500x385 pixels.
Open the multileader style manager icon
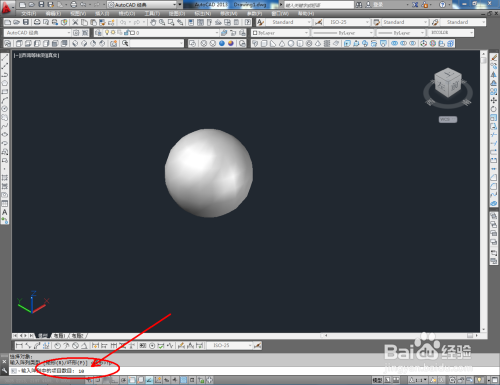coord(435,22)
